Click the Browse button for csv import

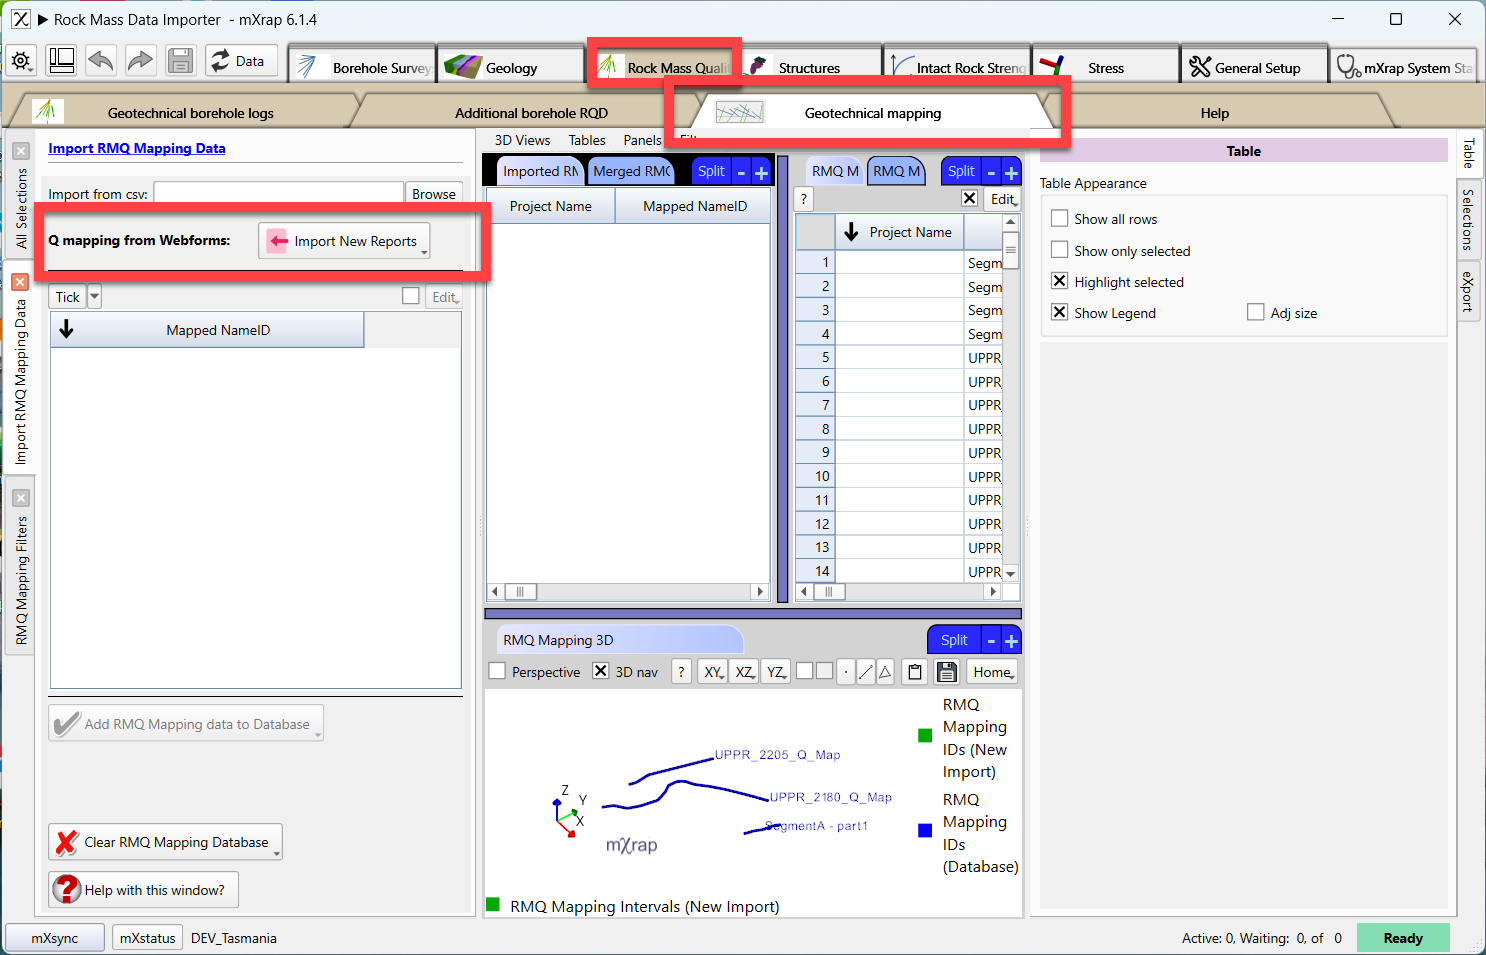click(x=434, y=193)
